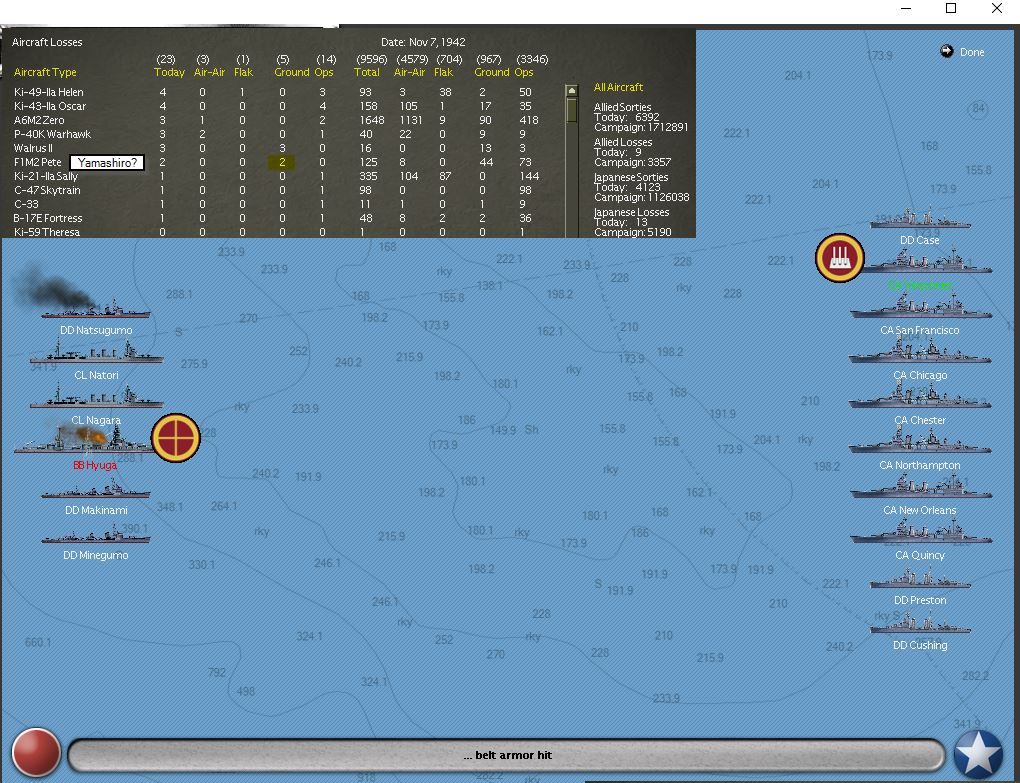The width and height of the screenshot is (1020, 783).
Task: Sort by the Total column header
Action: click(x=366, y=72)
